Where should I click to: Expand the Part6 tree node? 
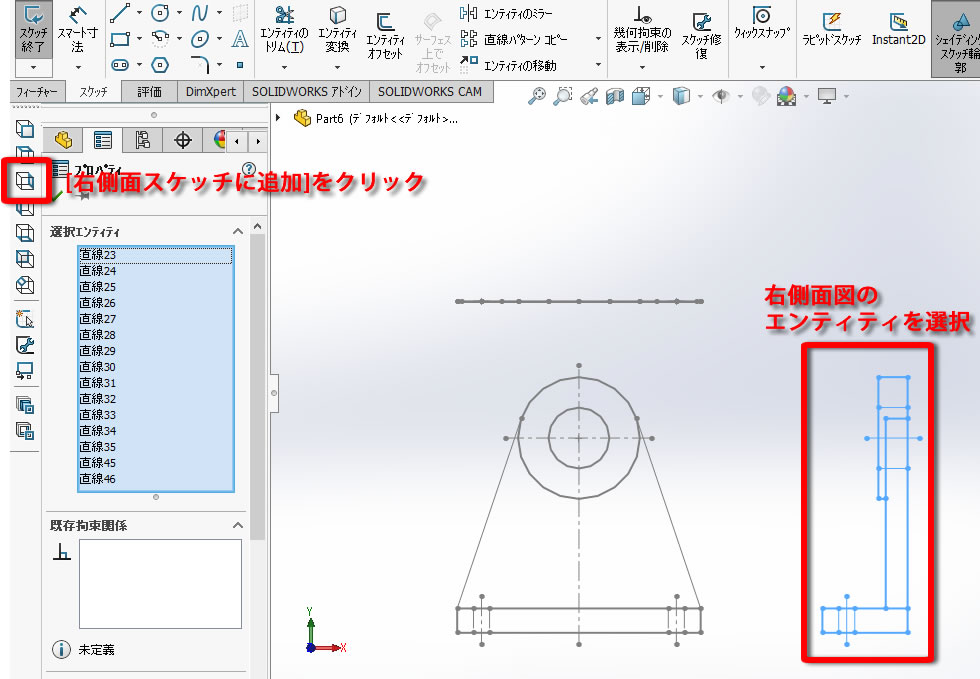coord(278,118)
